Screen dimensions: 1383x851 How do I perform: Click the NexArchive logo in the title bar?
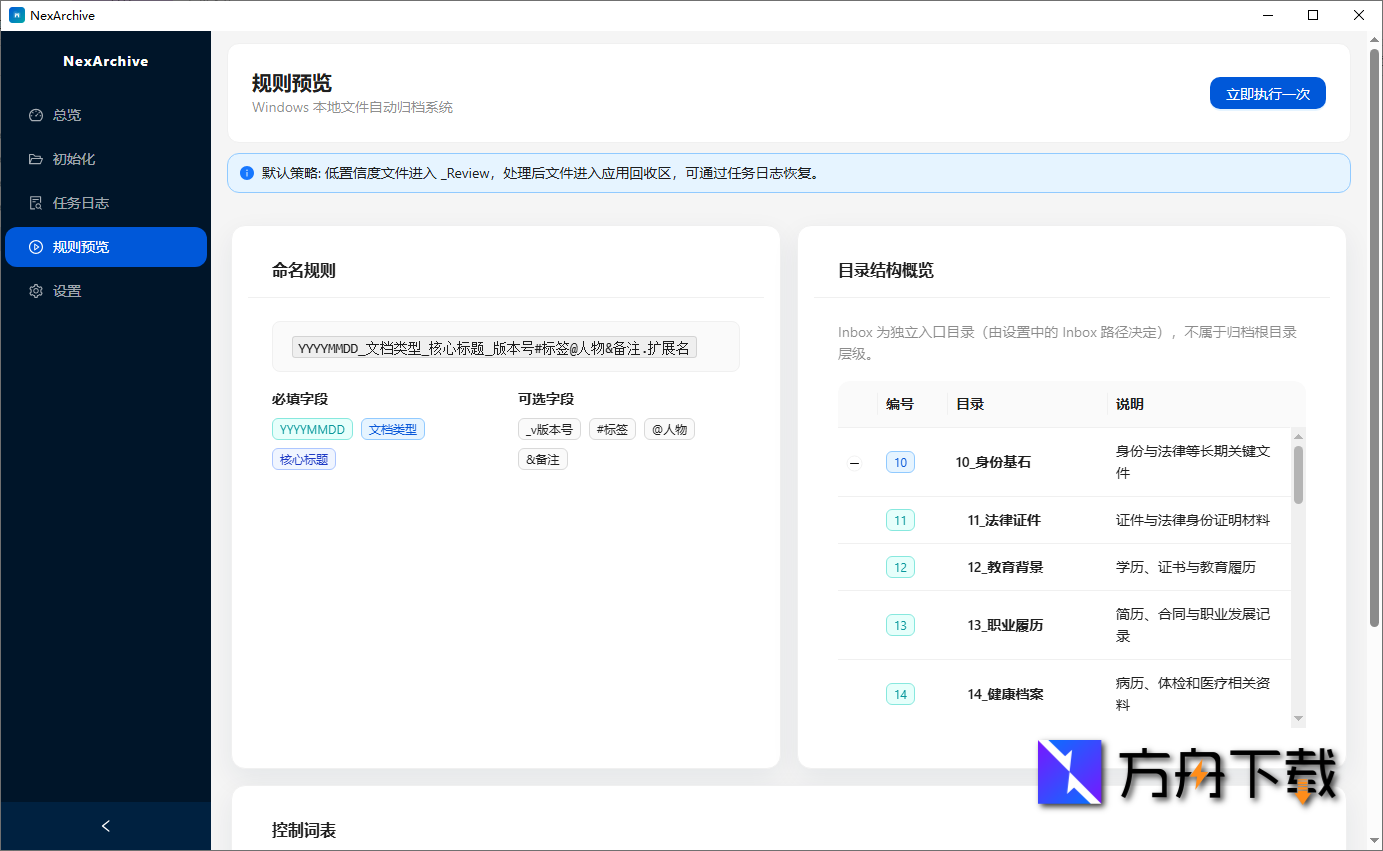pos(15,15)
